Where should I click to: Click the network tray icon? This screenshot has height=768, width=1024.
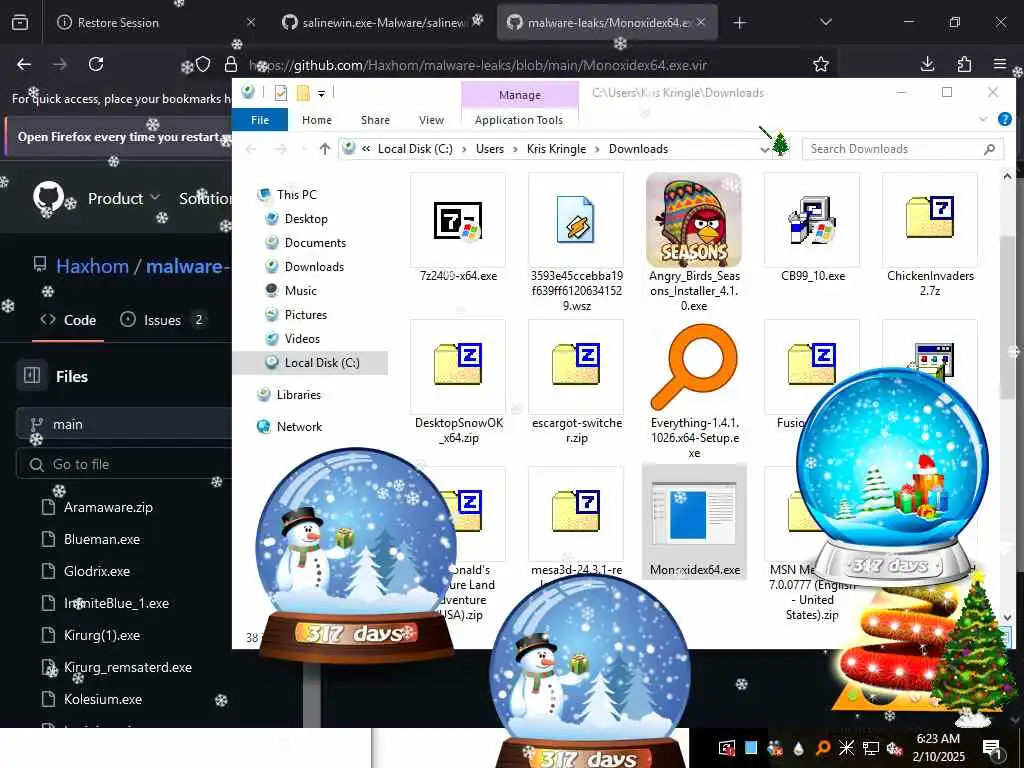pos(870,748)
